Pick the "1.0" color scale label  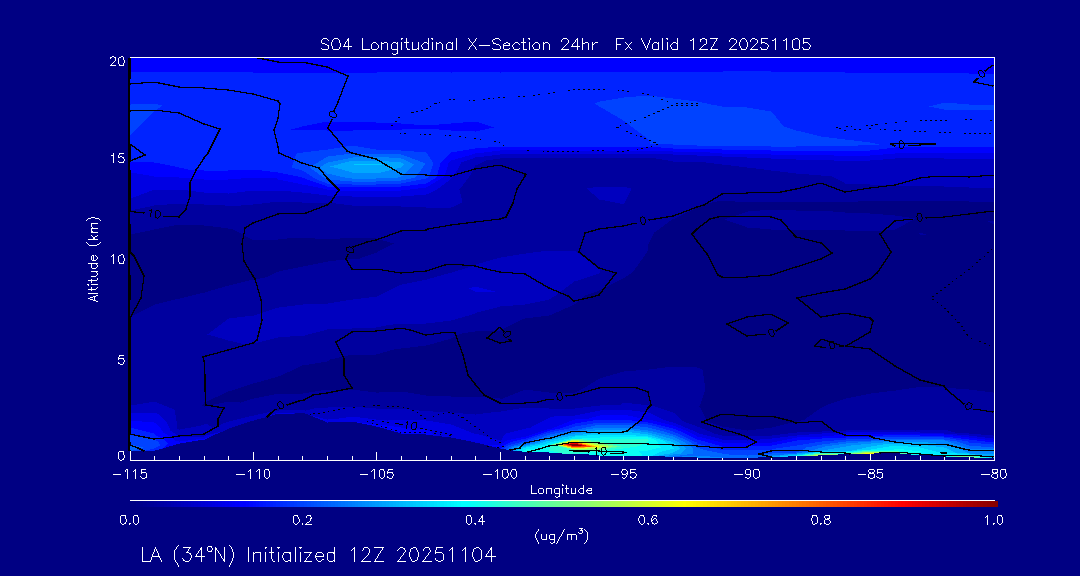pos(994,520)
